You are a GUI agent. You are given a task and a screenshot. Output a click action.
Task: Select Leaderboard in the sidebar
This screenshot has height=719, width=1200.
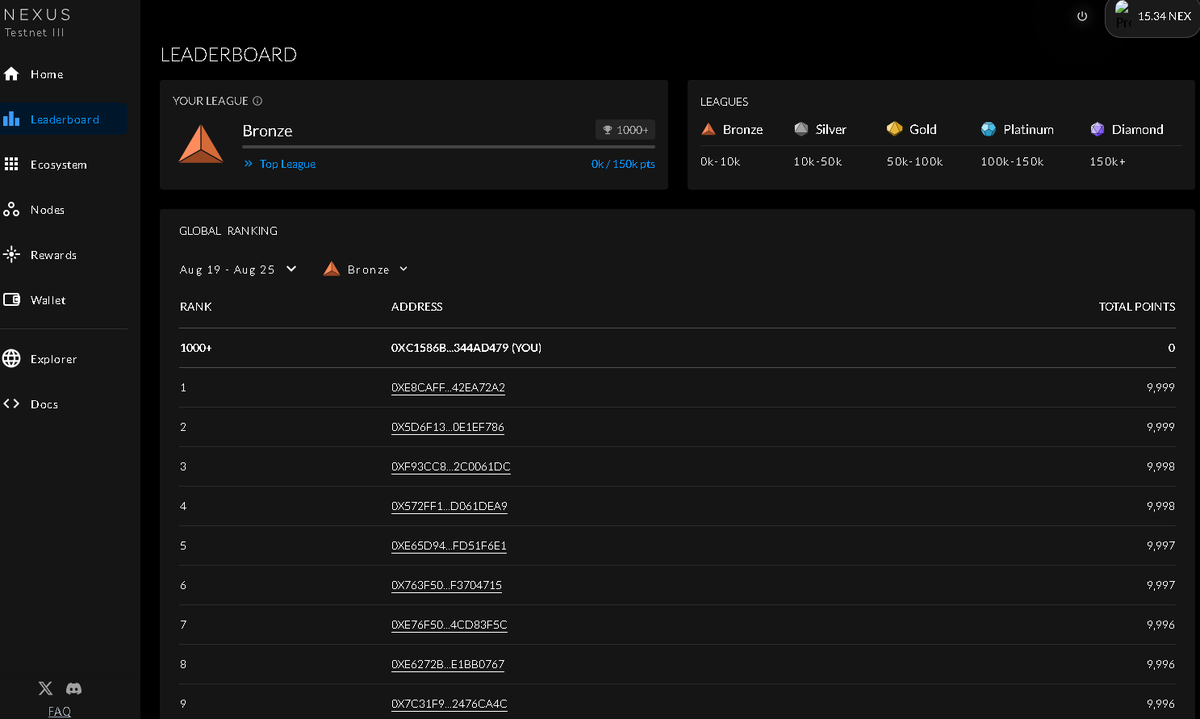(x=65, y=119)
